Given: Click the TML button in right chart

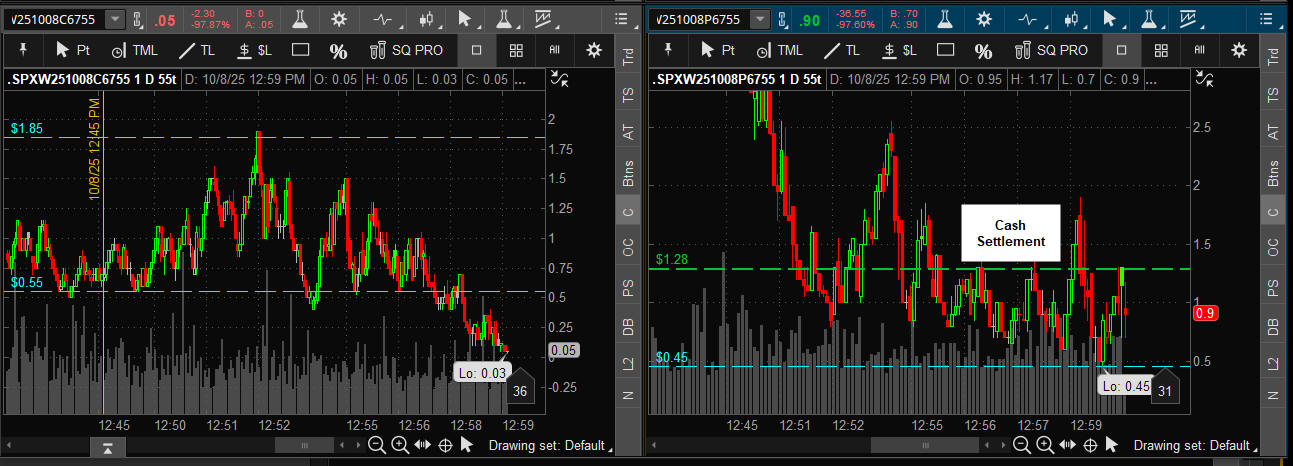Looking at the screenshot, I should 778,50.
